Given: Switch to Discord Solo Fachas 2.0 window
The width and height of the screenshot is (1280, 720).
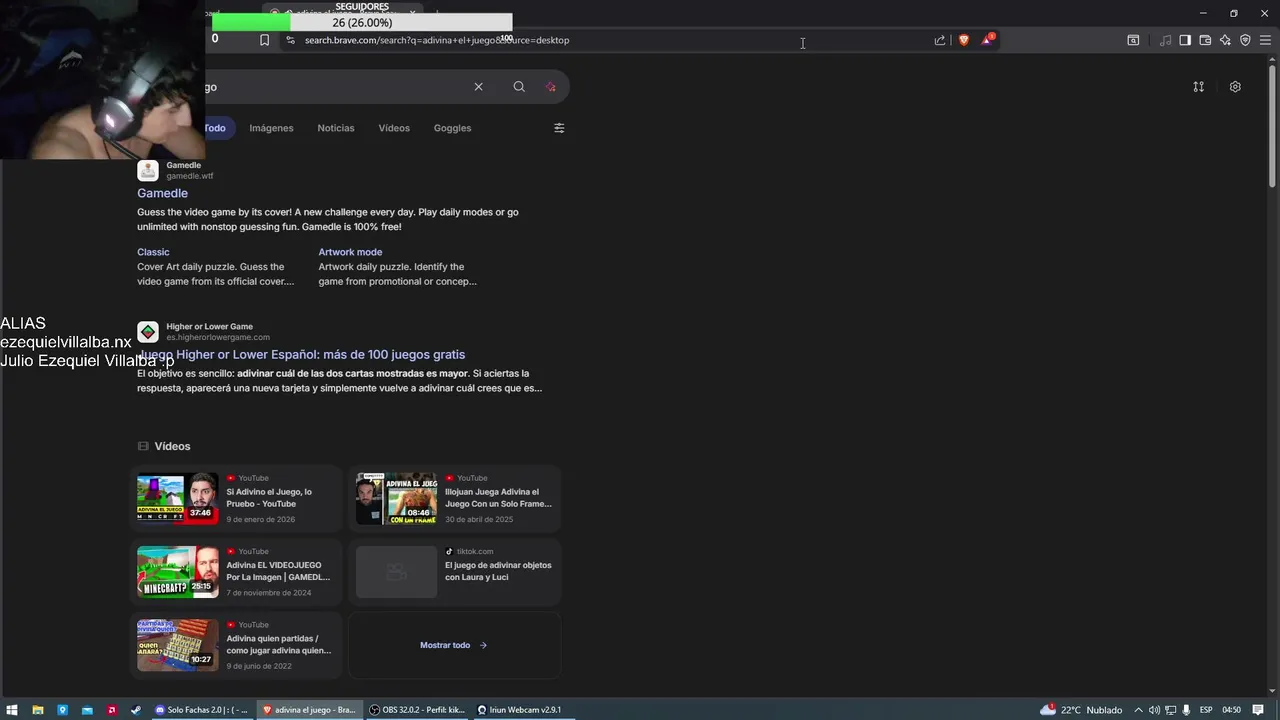Looking at the screenshot, I should (201, 710).
